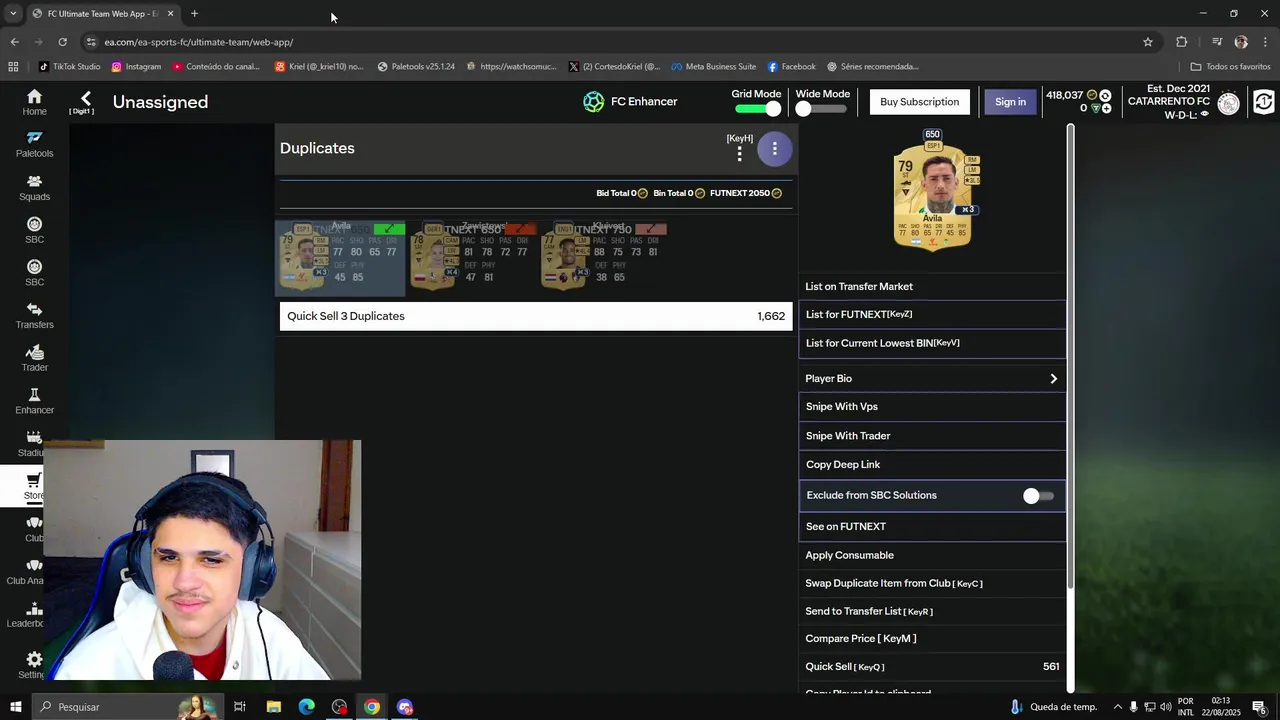The image size is (1280, 720).
Task: Select List for FUTNEXT
Action: [932, 315]
